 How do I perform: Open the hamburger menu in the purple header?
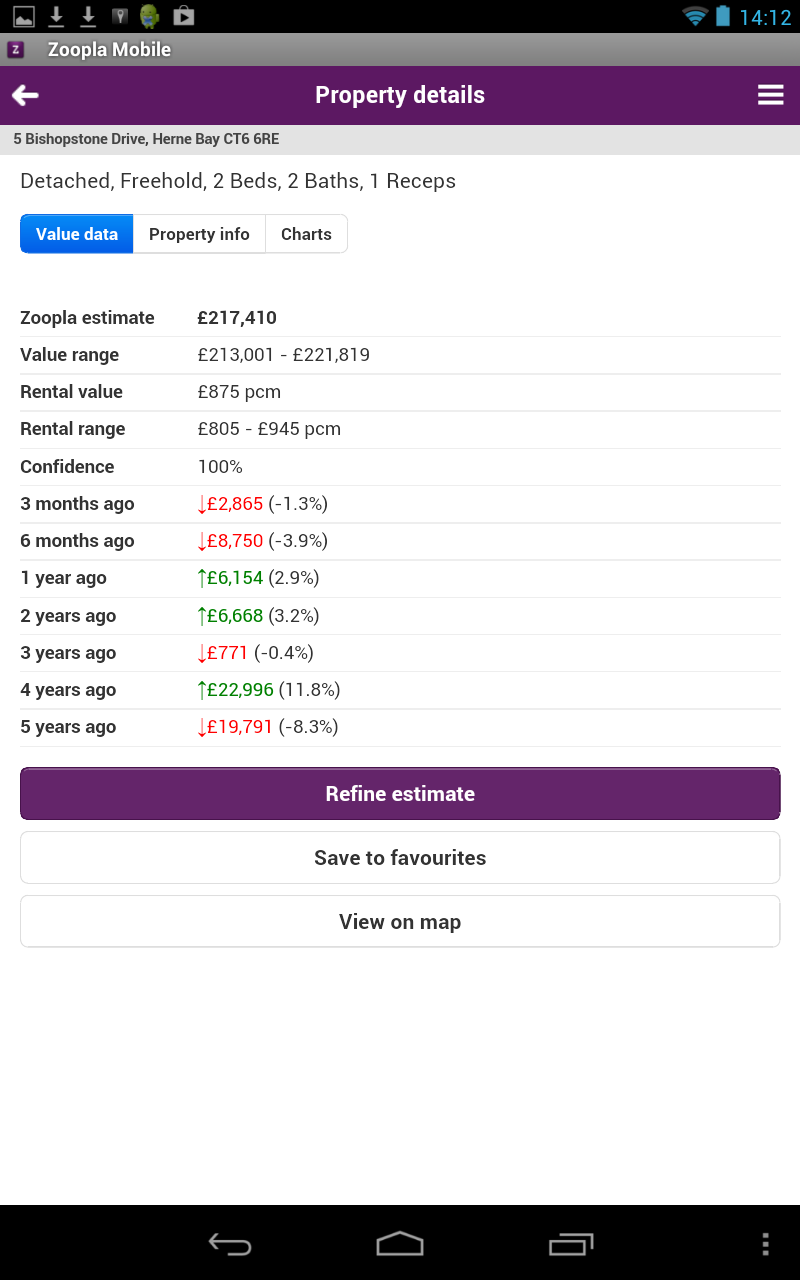pos(770,94)
